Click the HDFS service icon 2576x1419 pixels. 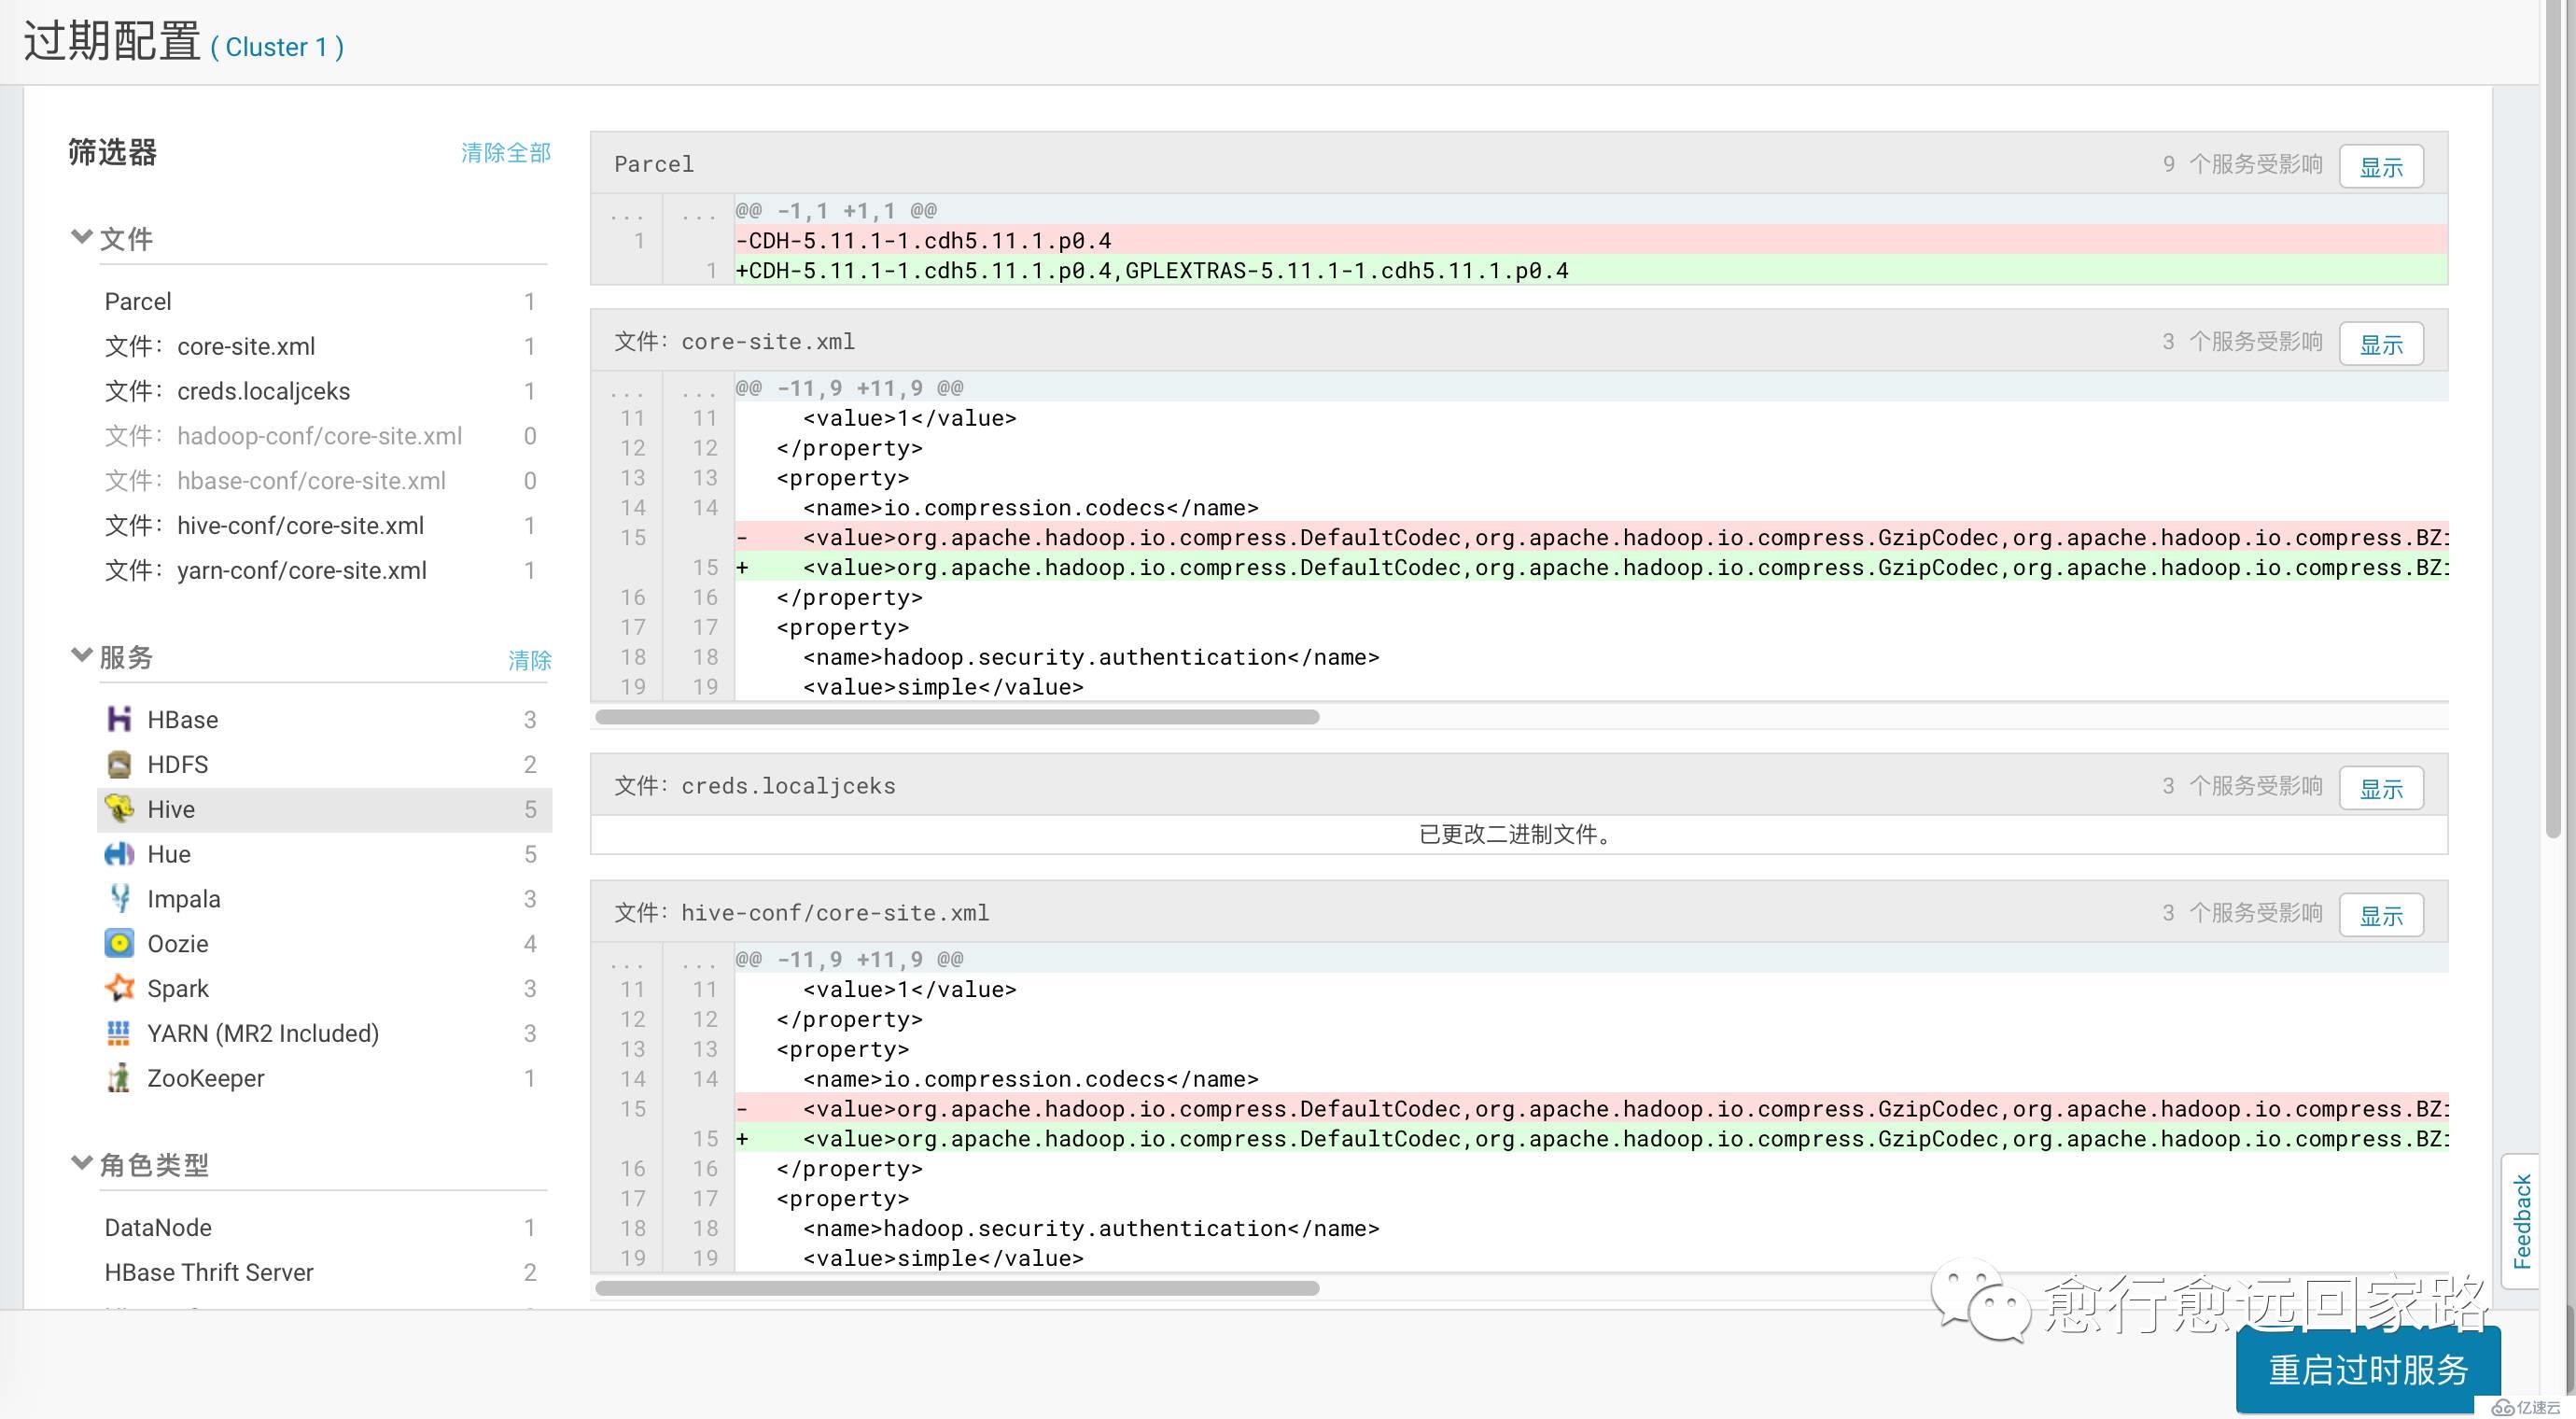(x=119, y=764)
